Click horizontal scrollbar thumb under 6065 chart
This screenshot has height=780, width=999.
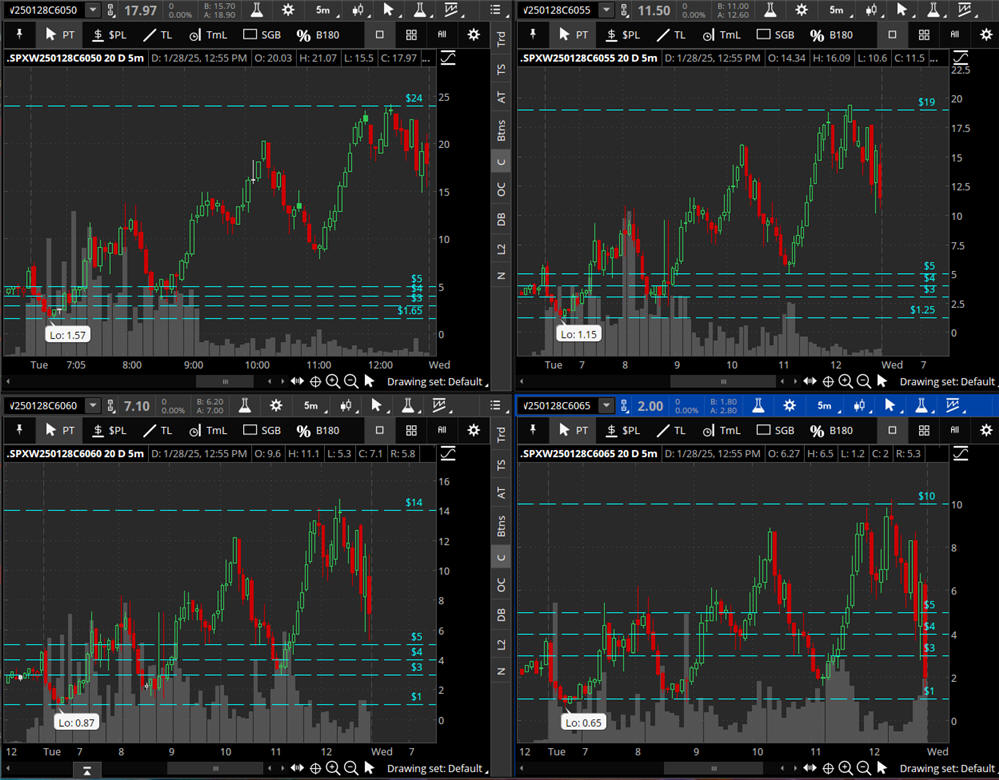pos(714,769)
